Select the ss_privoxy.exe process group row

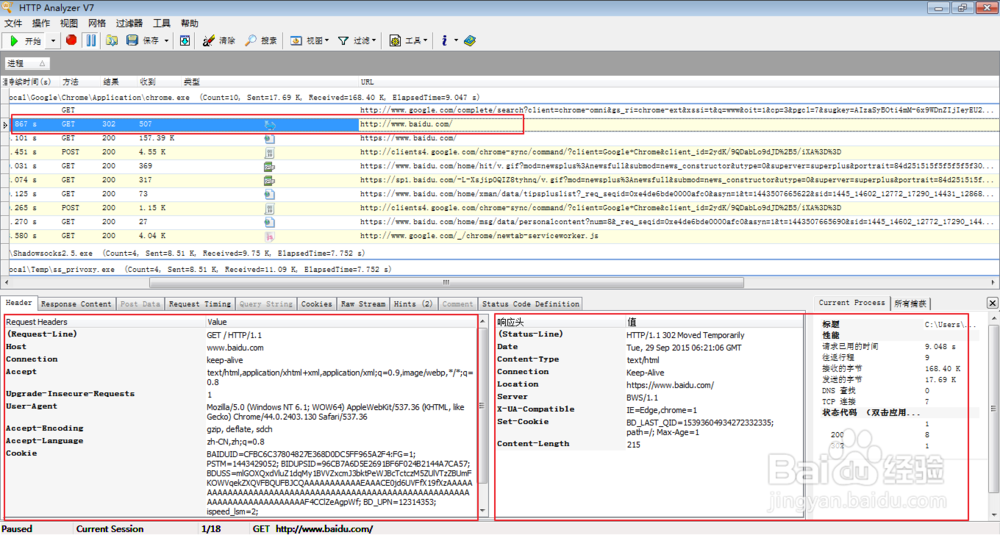pos(504,269)
